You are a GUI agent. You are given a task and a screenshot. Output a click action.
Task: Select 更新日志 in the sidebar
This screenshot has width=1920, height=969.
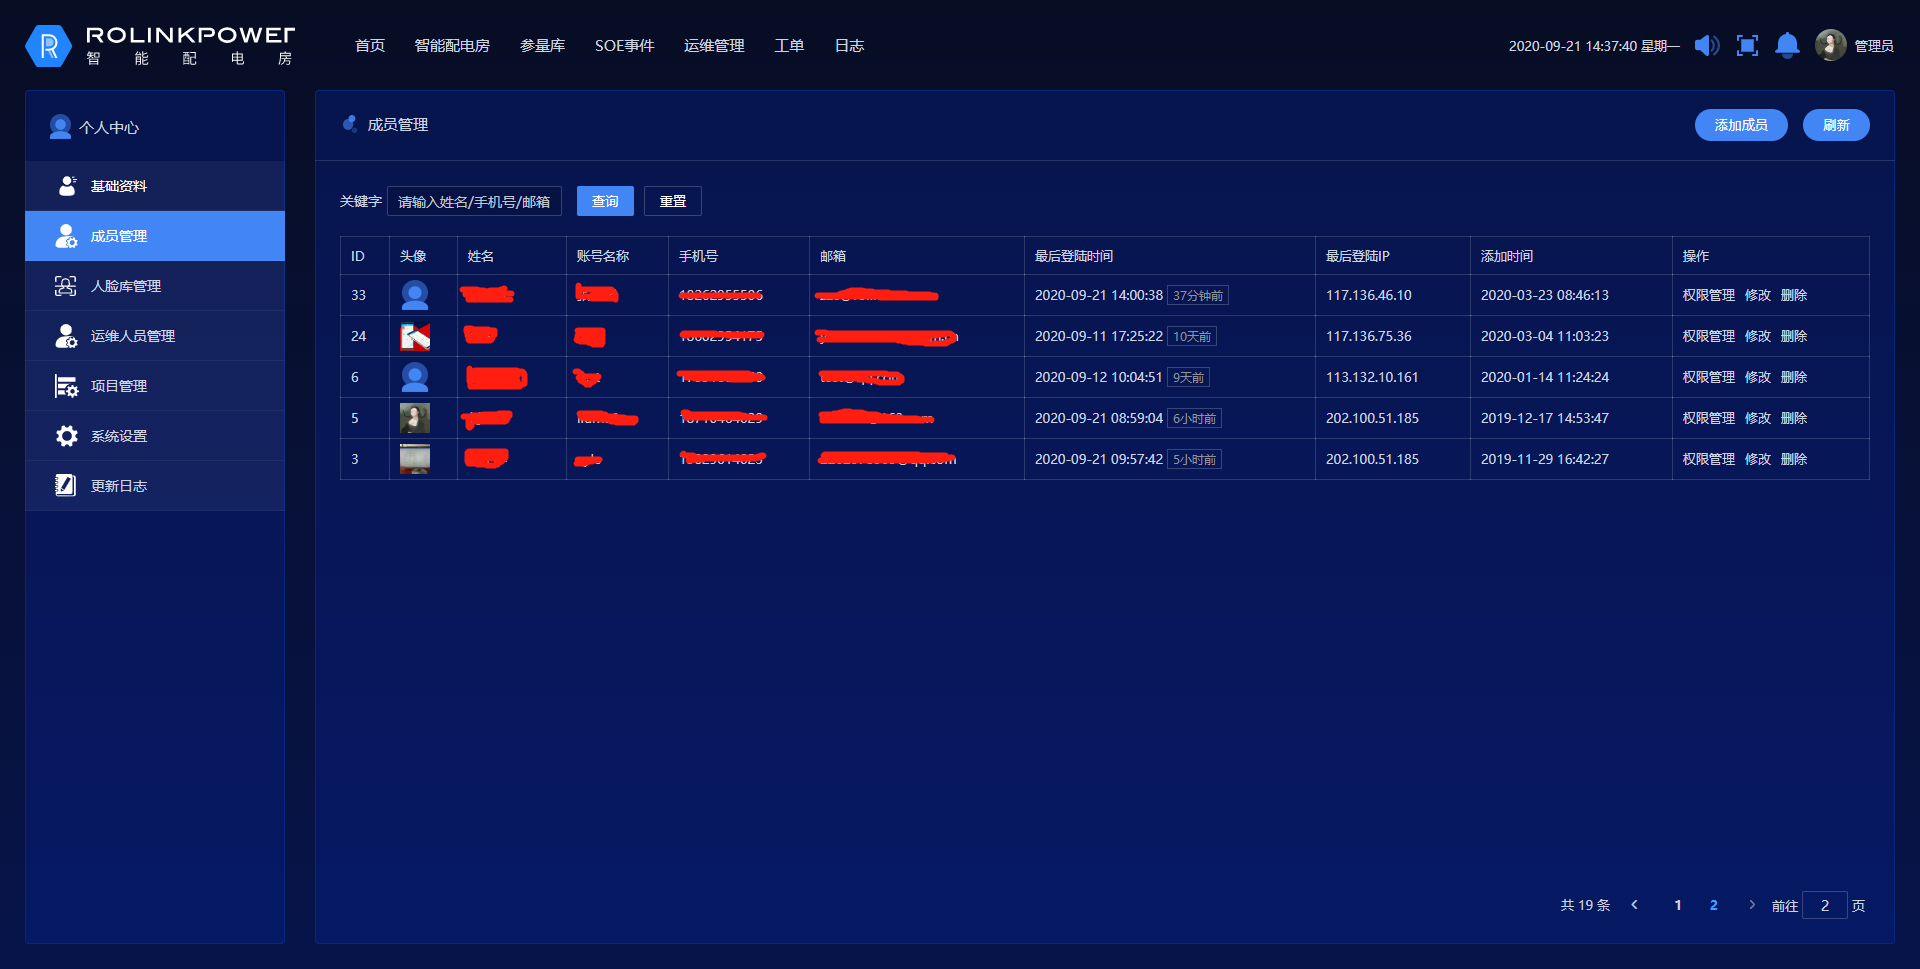tap(155, 486)
